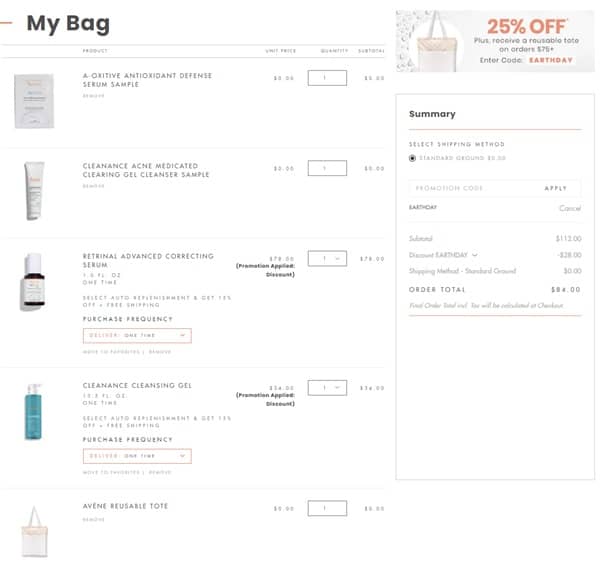
Task: Click the A-Oxitive serum sample product image
Action: (x=34, y=99)
